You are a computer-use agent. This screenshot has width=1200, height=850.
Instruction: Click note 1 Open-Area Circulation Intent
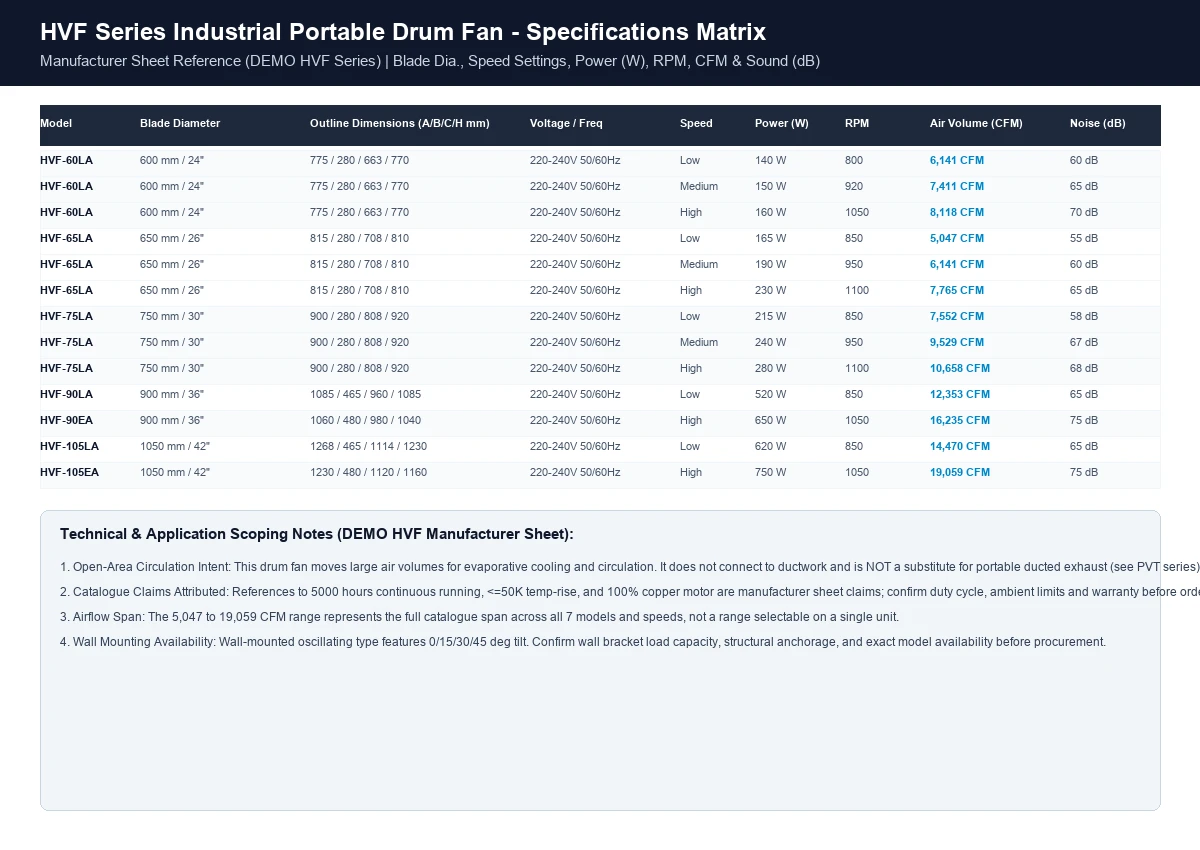click(630, 566)
